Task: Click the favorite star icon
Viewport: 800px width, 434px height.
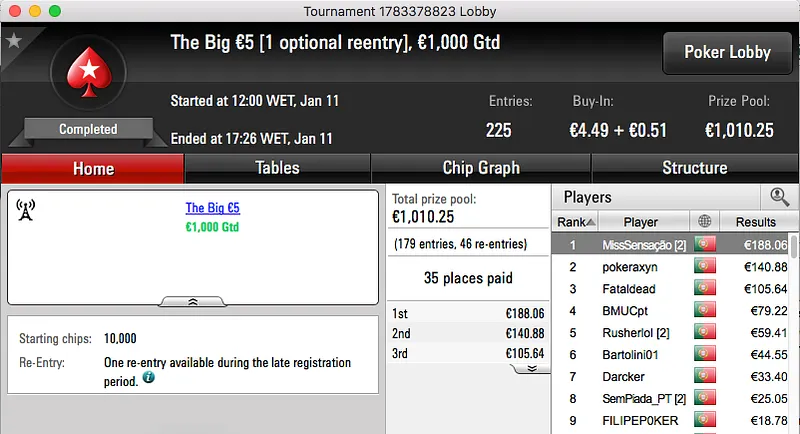Action: (x=14, y=41)
